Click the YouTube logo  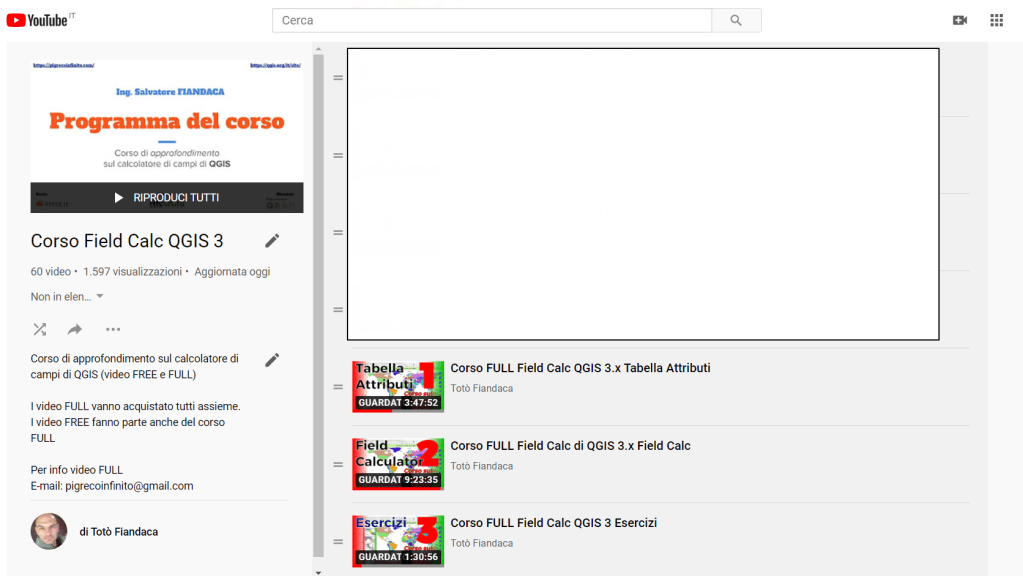(40, 20)
